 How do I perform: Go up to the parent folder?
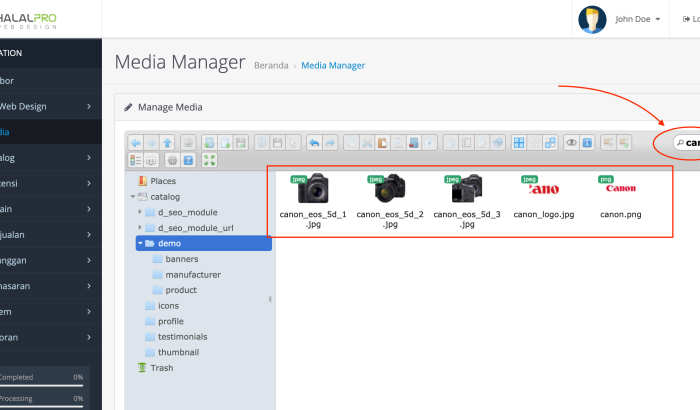(167, 143)
